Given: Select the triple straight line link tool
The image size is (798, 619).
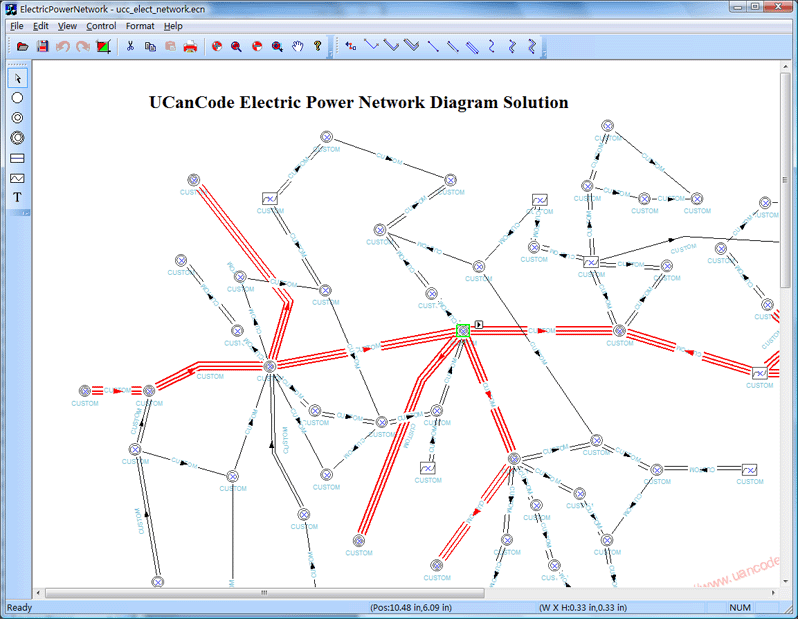Looking at the screenshot, I should (x=473, y=47).
